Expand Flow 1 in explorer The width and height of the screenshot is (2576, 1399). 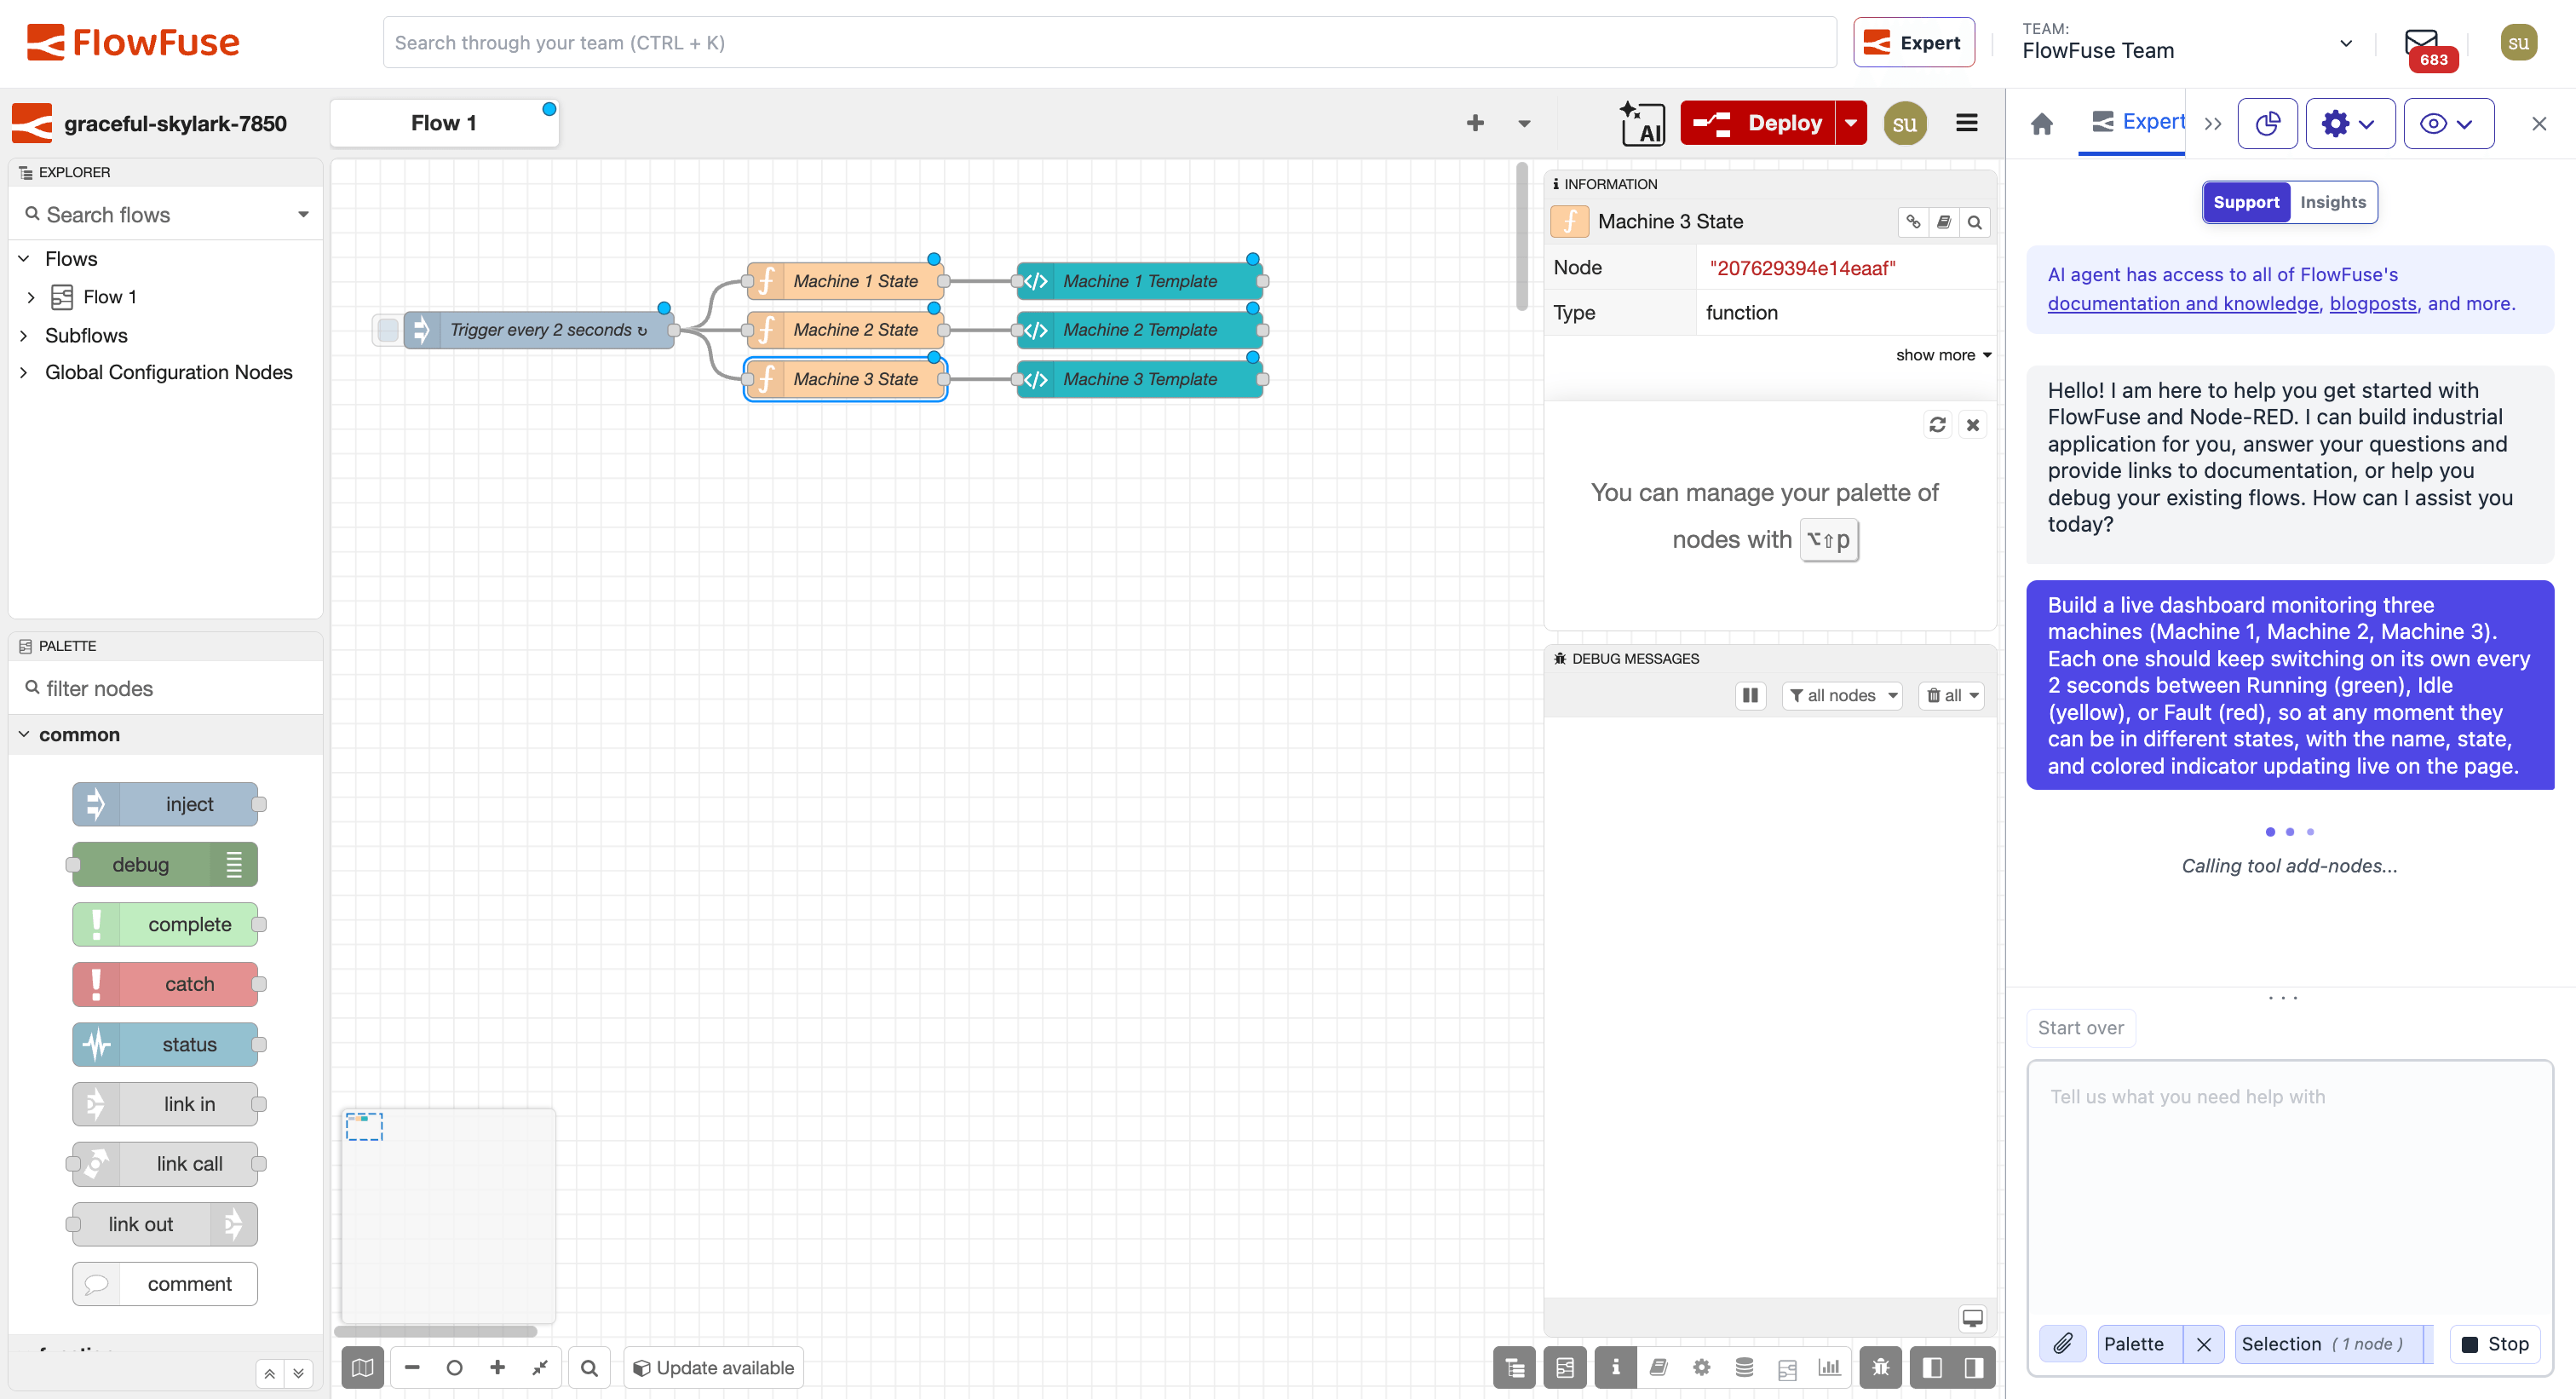pyautogui.click(x=31, y=297)
